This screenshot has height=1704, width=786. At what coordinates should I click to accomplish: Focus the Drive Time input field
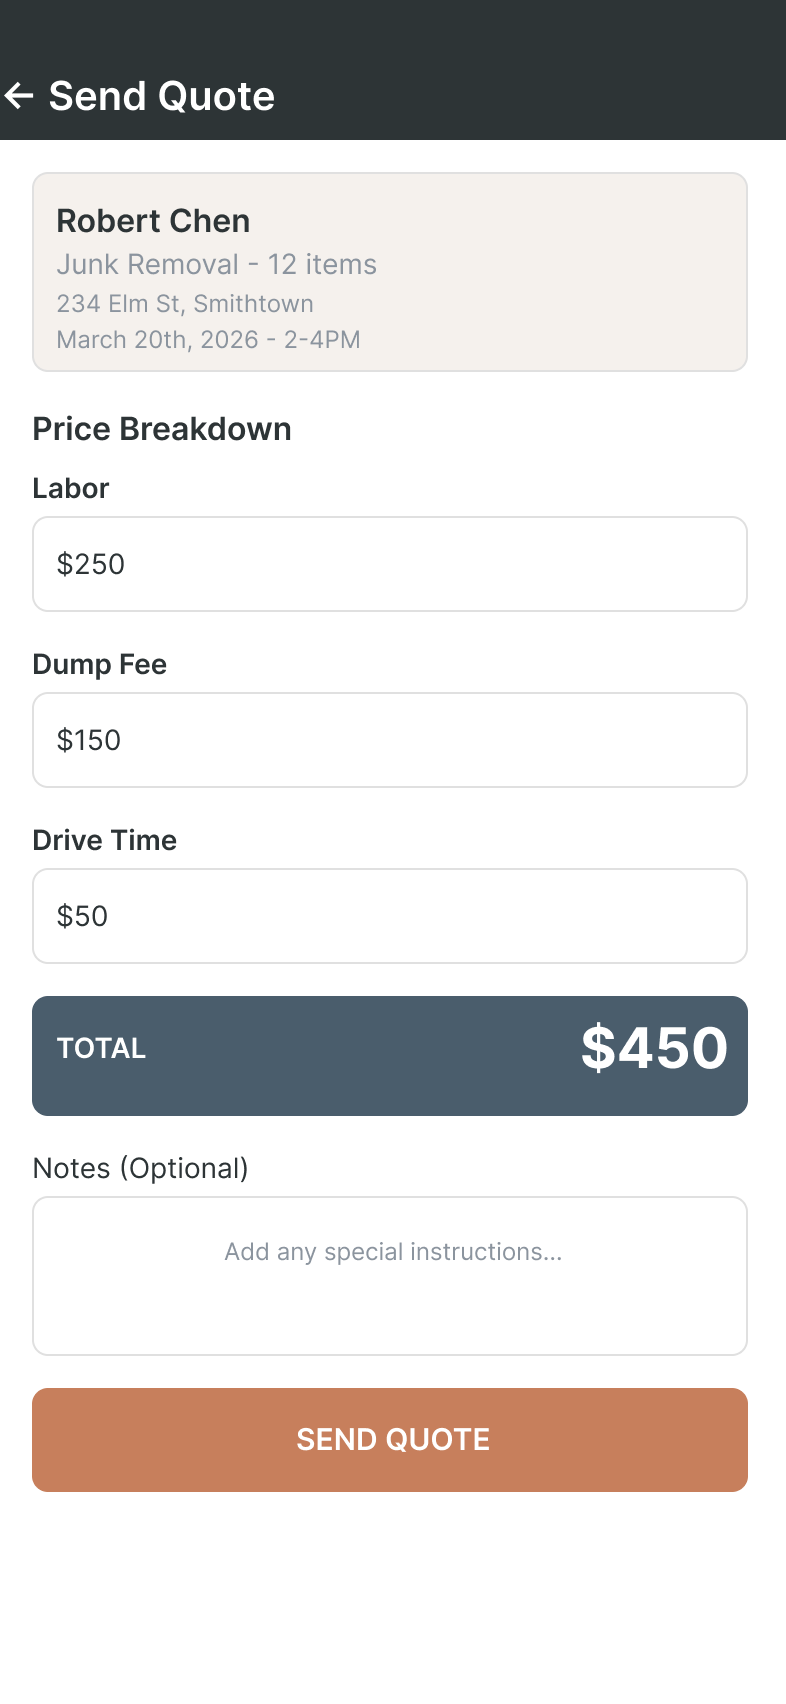point(390,916)
